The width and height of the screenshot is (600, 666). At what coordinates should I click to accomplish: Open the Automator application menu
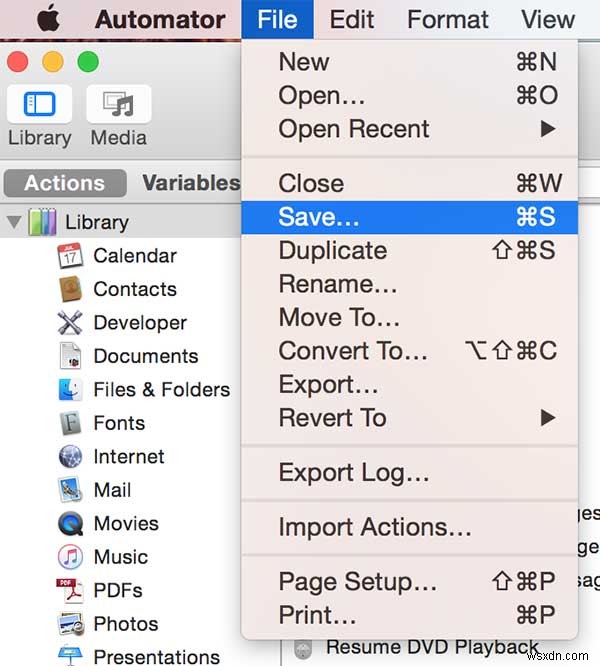(160, 20)
